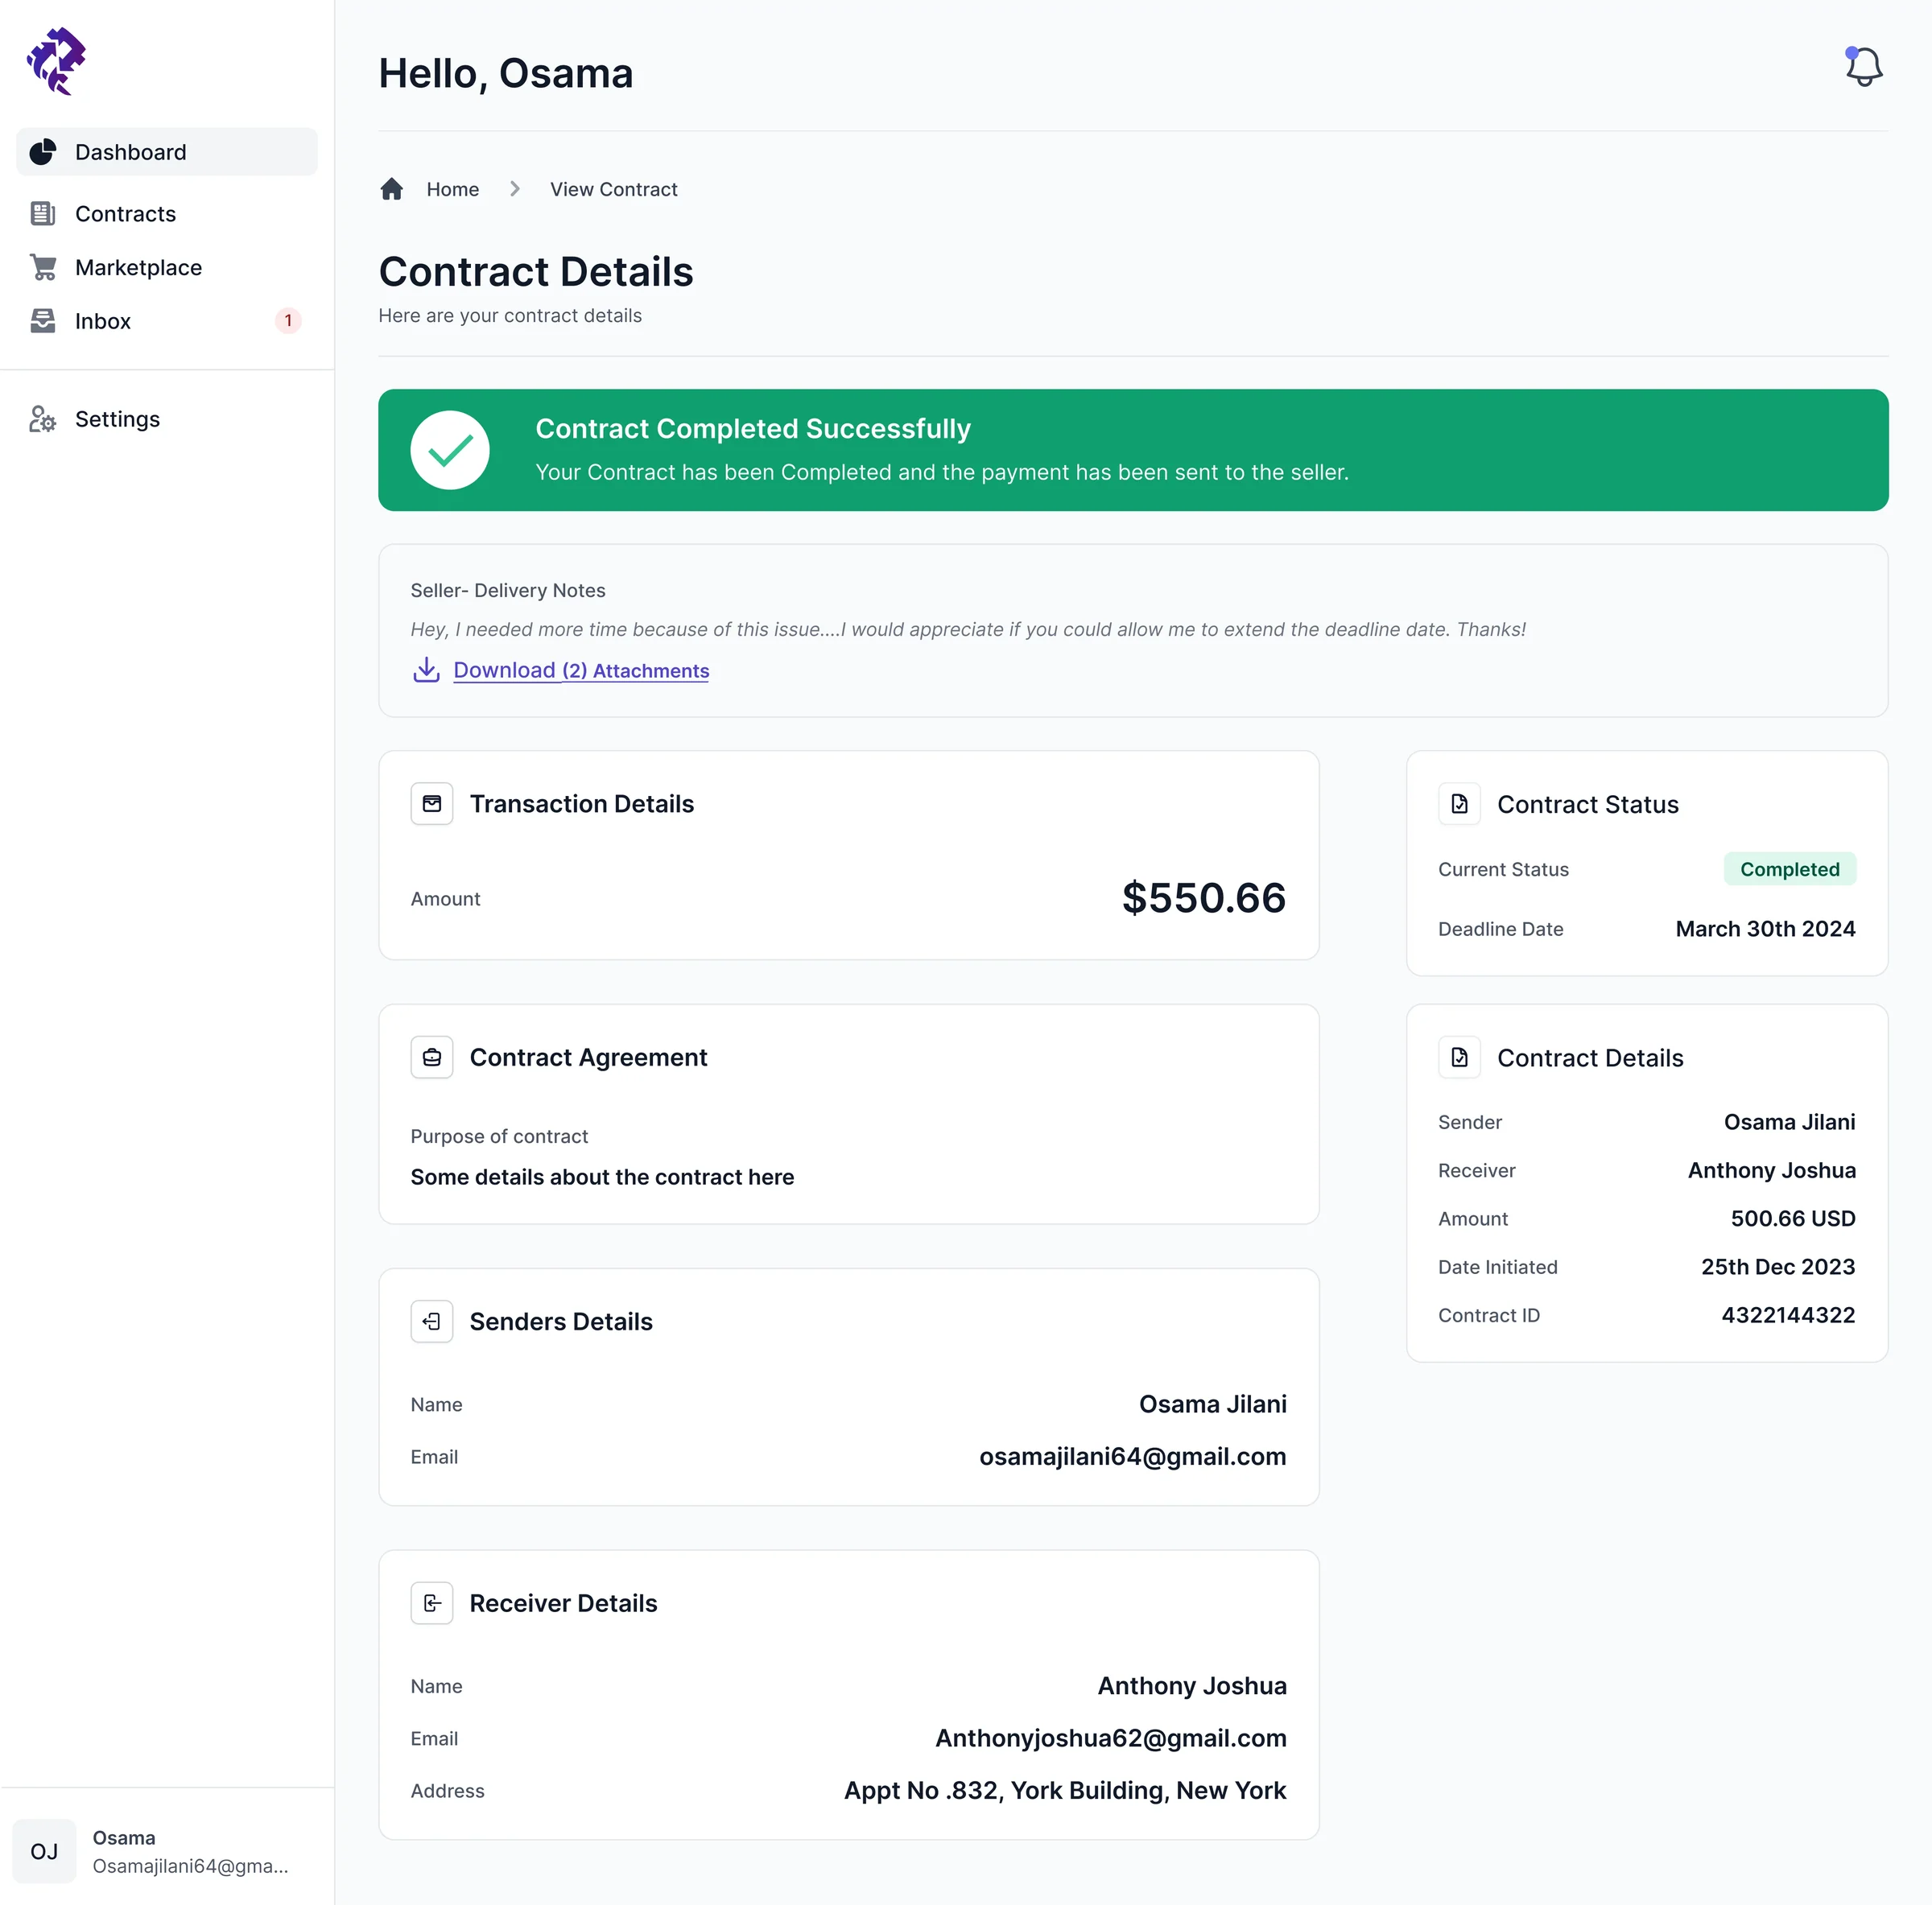Click the receiver address Appt No .832
The width and height of the screenshot is (1932, 1905).
[1065, 1790]
